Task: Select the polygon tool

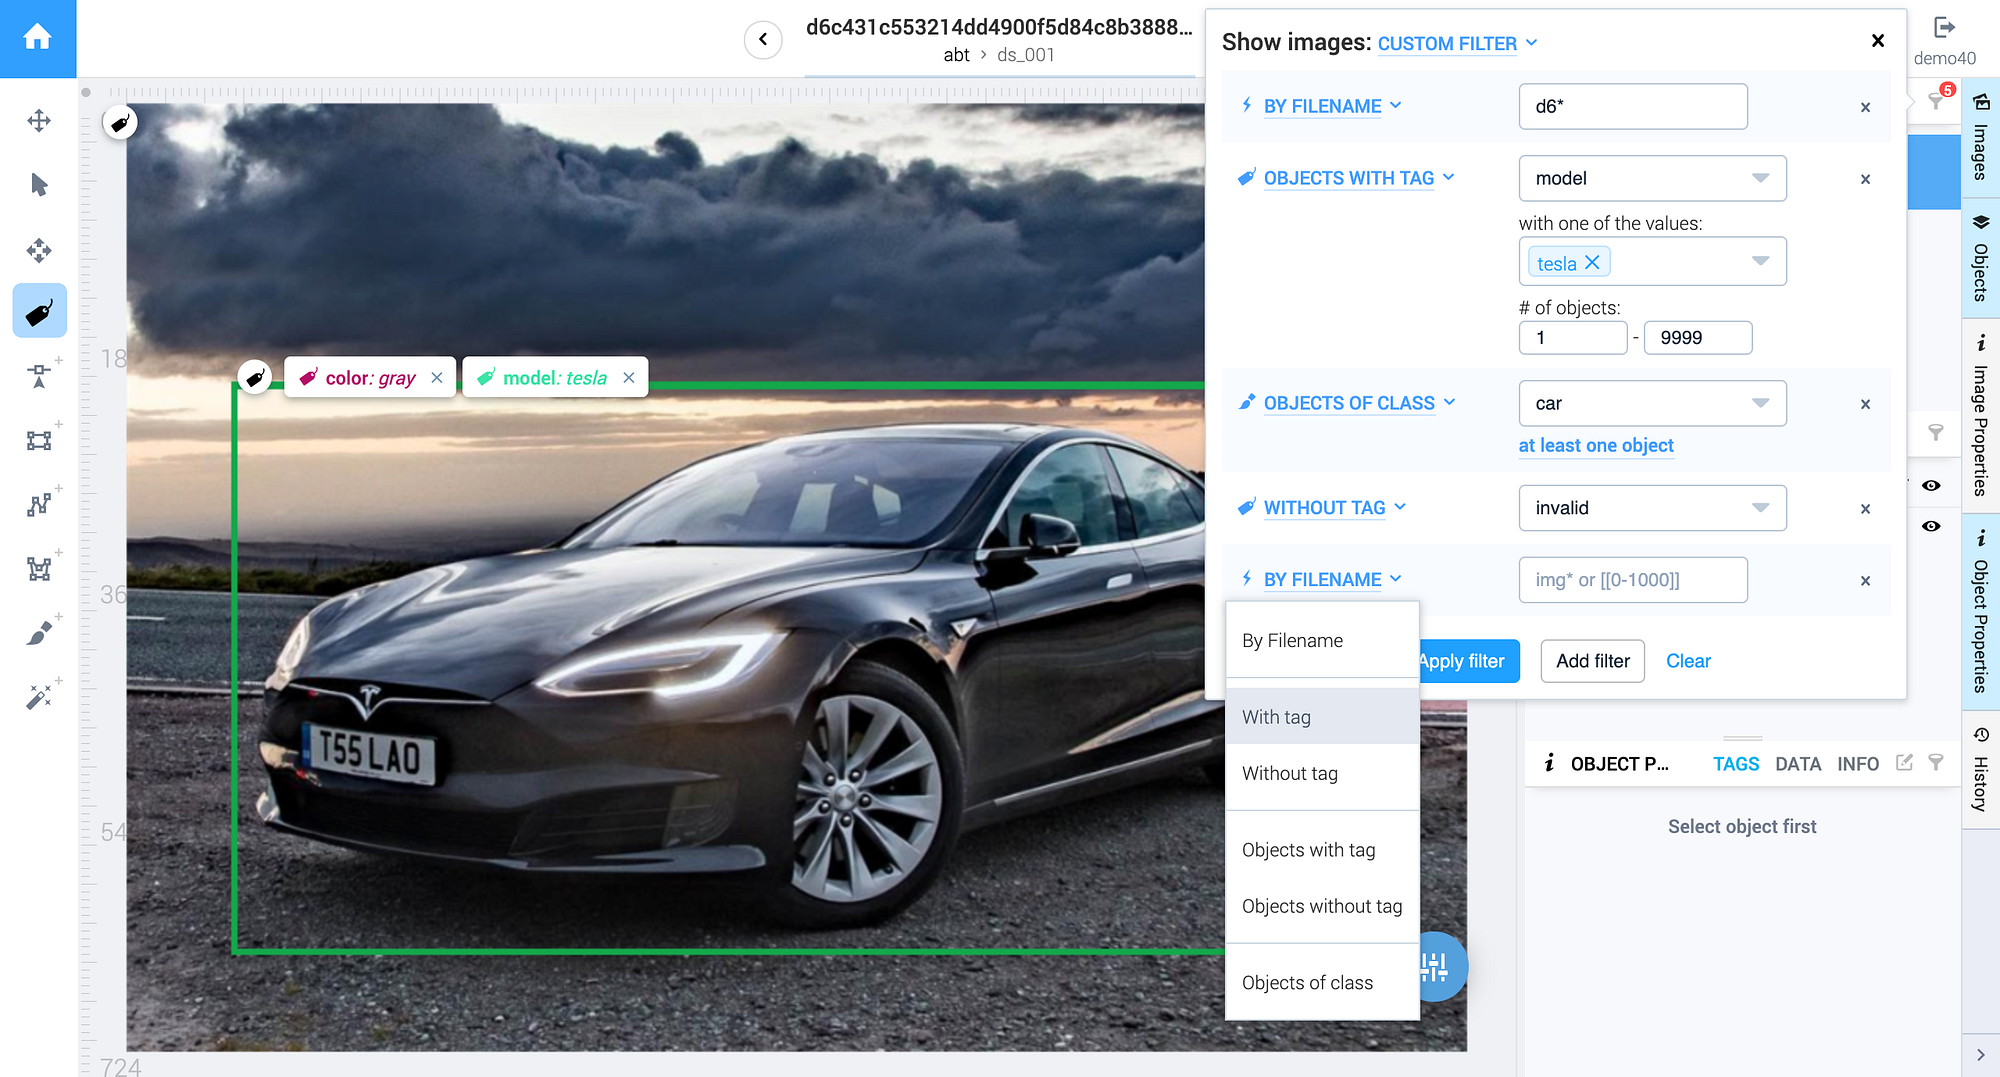Action: [39, 568]
